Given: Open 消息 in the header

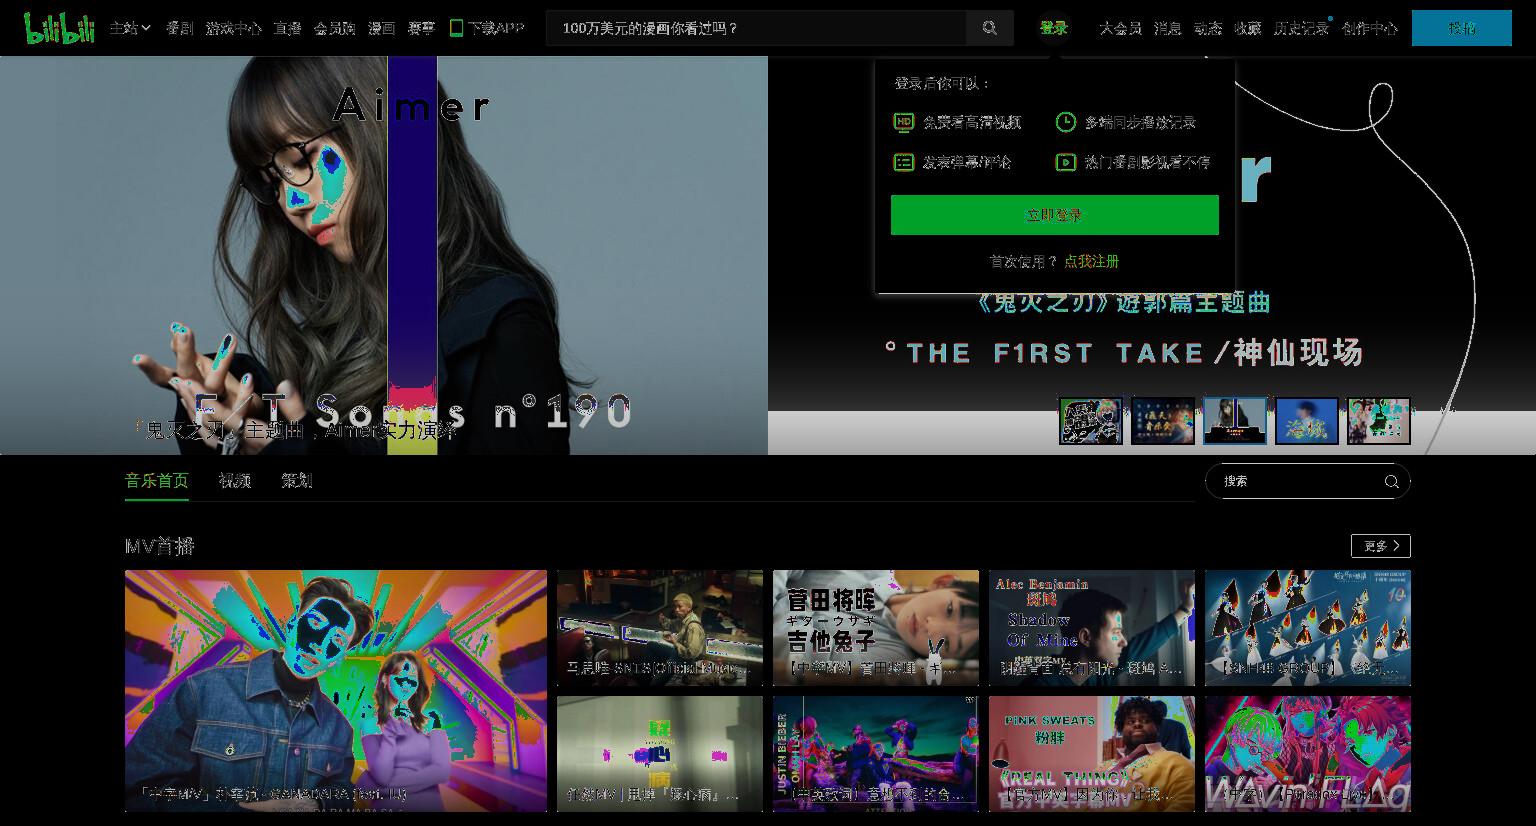Looking at the screenshot, I should pos(1167,28).
